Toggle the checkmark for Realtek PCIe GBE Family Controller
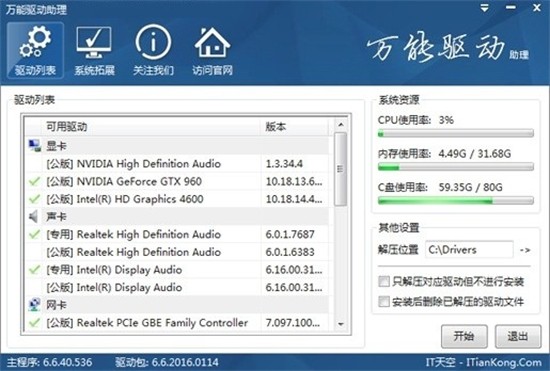Image resolution: width=550 pixels, height=371 pixels. point(34,323)
